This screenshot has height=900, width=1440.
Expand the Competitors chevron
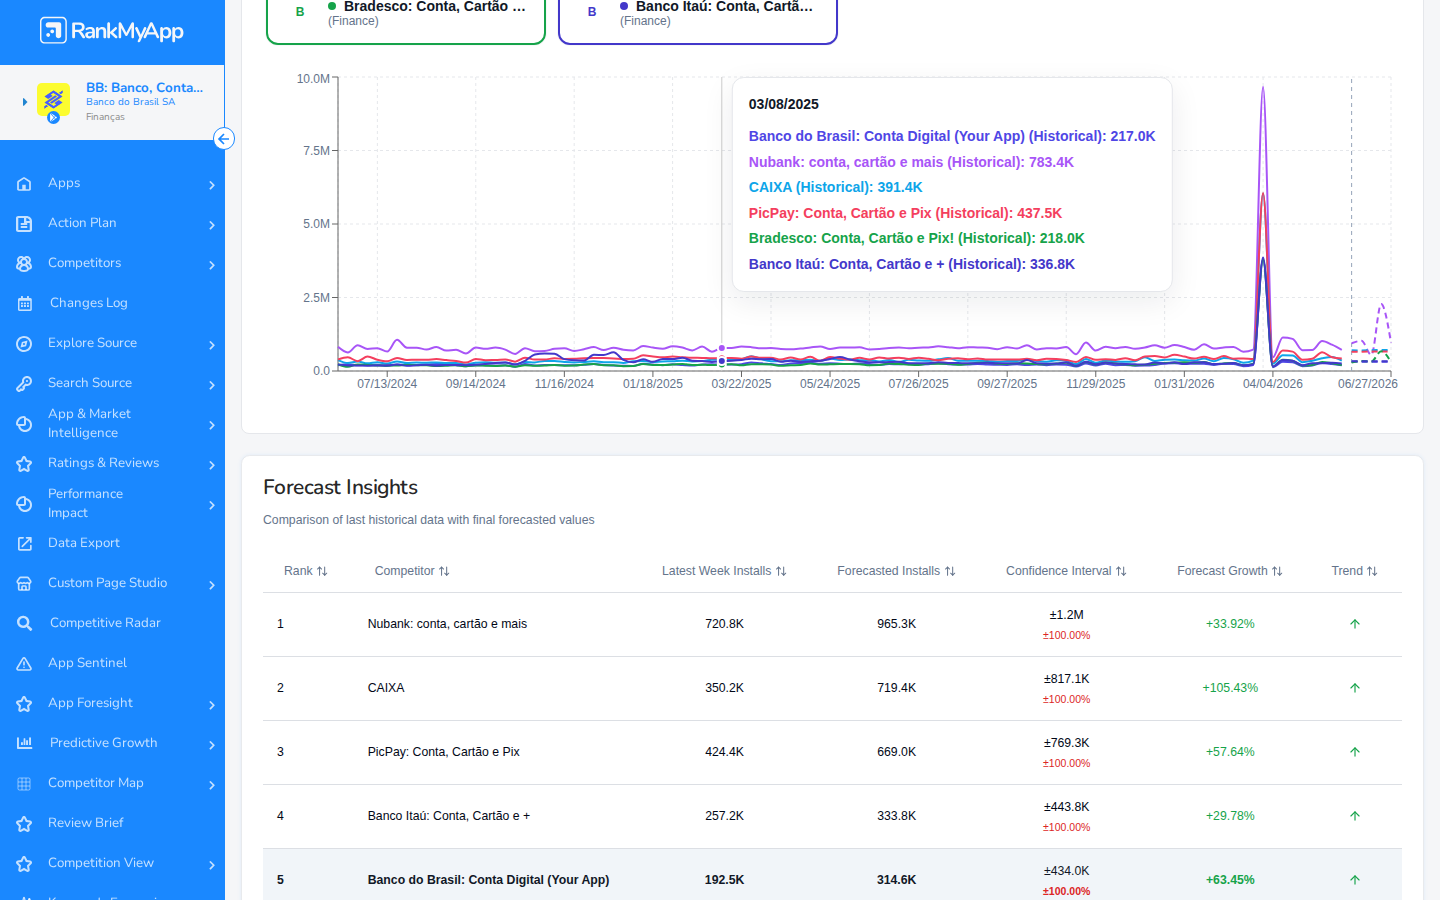point(212,265)
